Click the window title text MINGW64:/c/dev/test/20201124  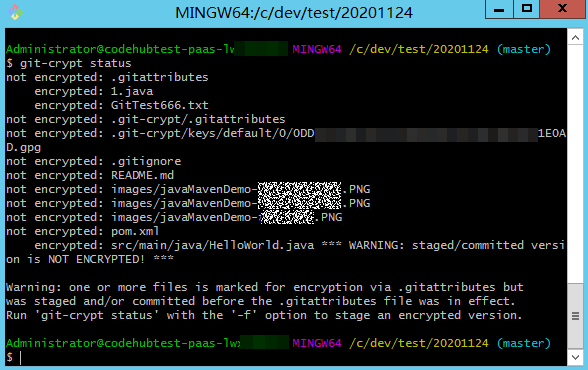(x=294, y=13)
